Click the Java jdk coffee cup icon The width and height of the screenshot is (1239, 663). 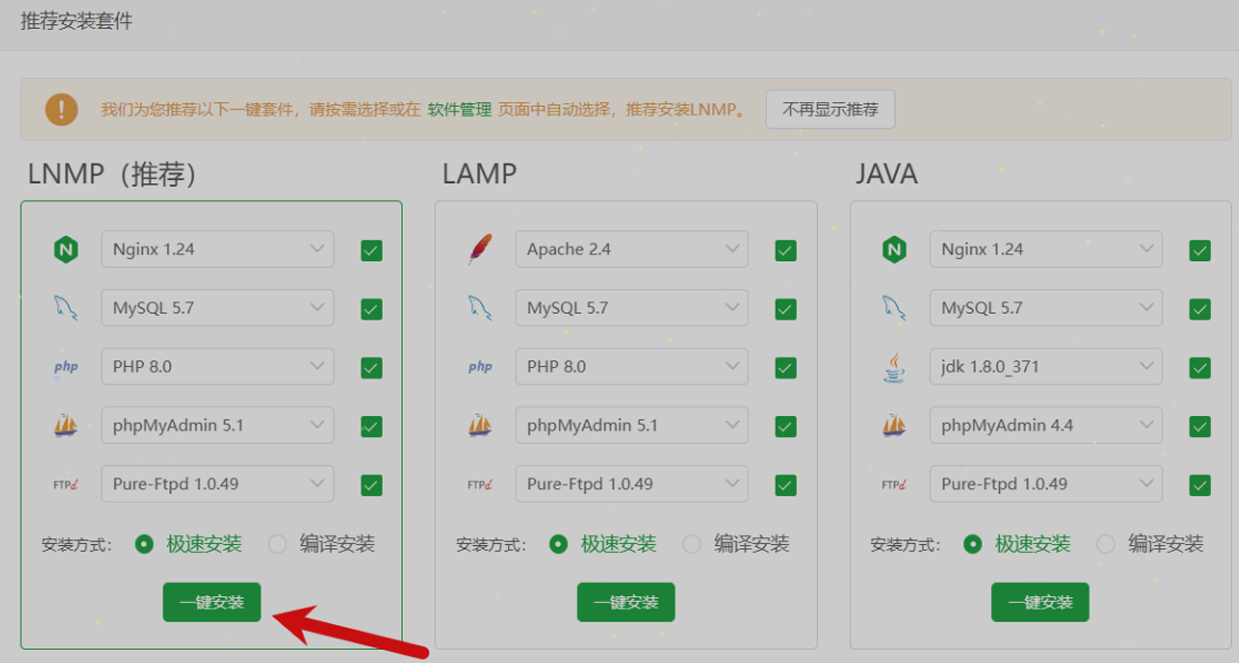pos(894,367)
